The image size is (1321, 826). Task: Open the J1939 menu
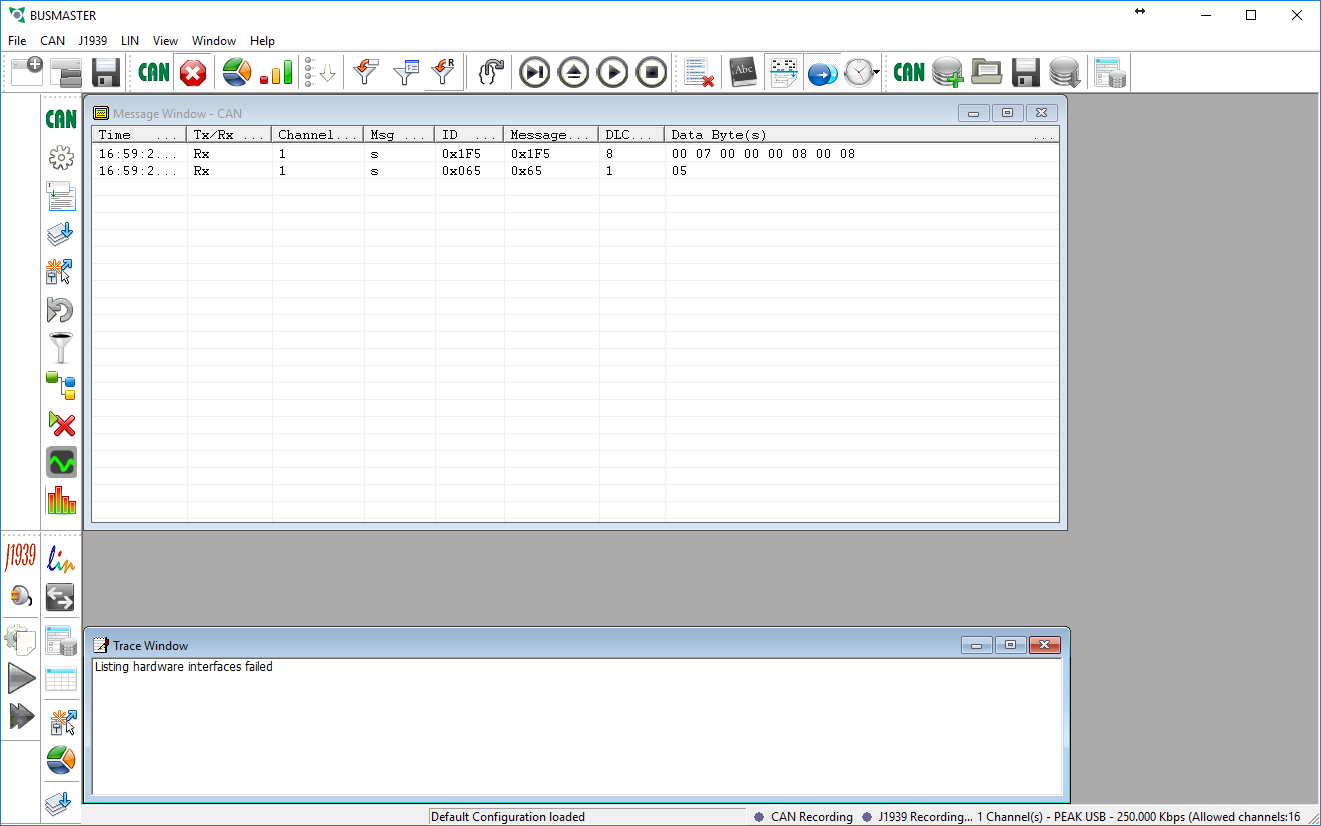[93, 41]
